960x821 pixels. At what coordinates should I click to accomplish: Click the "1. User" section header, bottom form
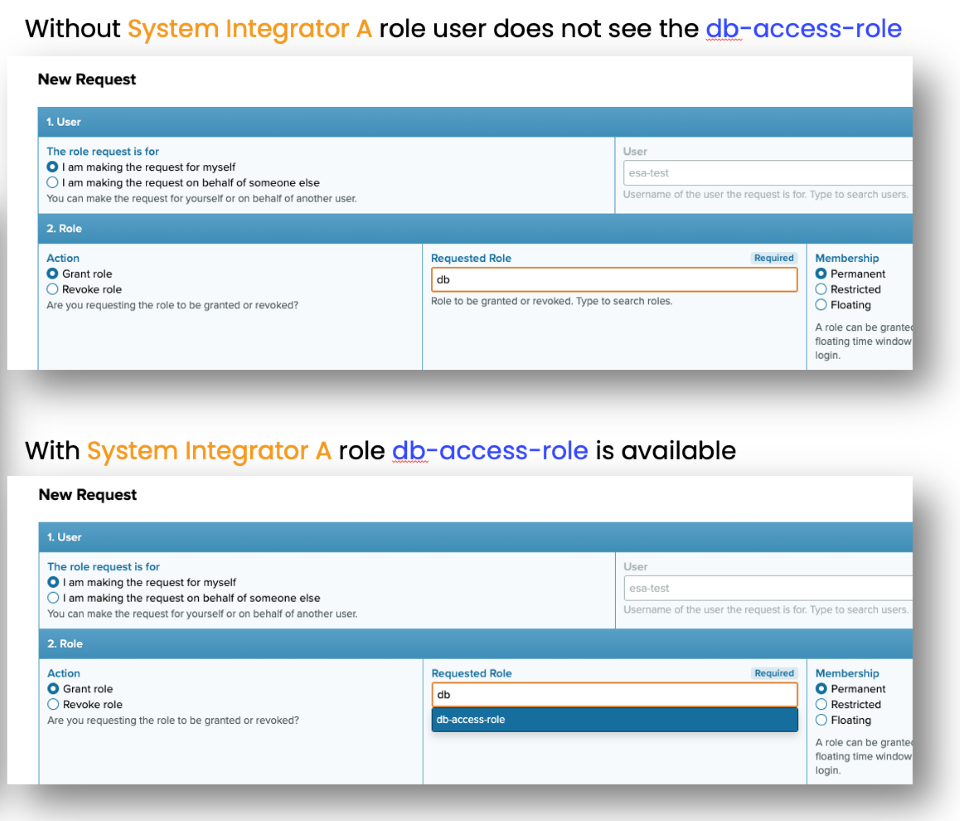click(x=65, y=536)
